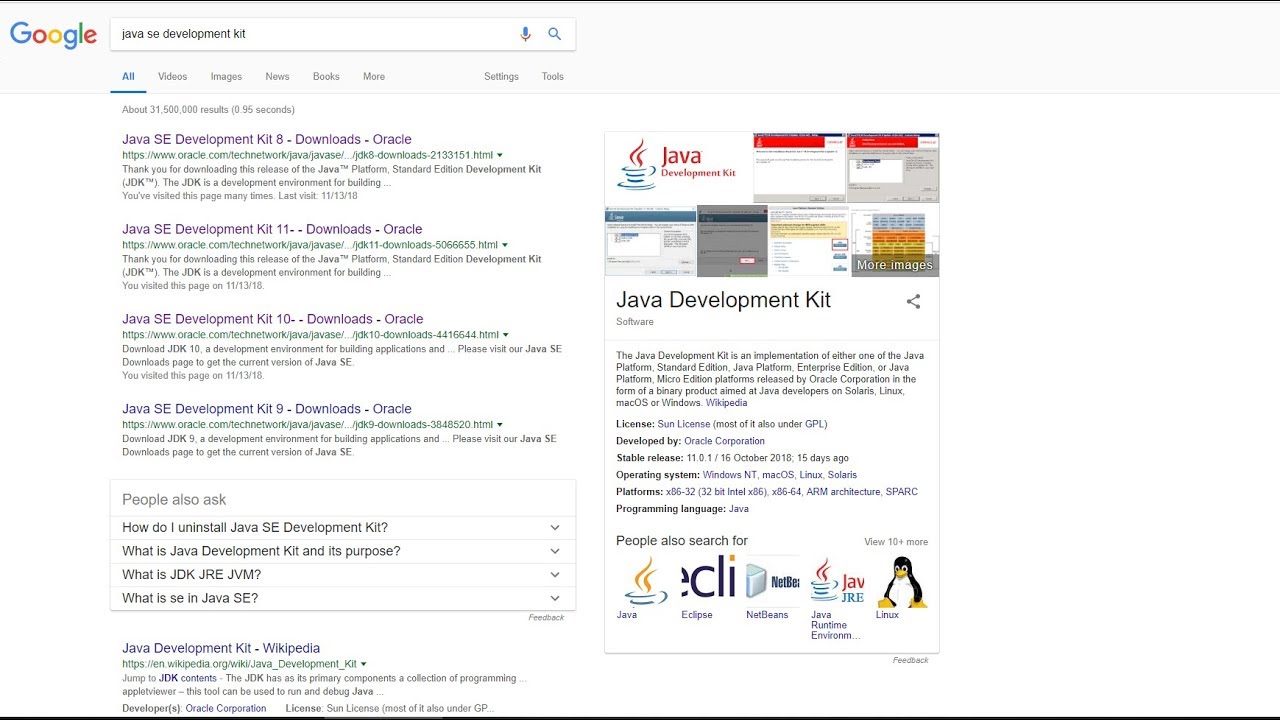Activate voice search microphone icon

point(525,34)
